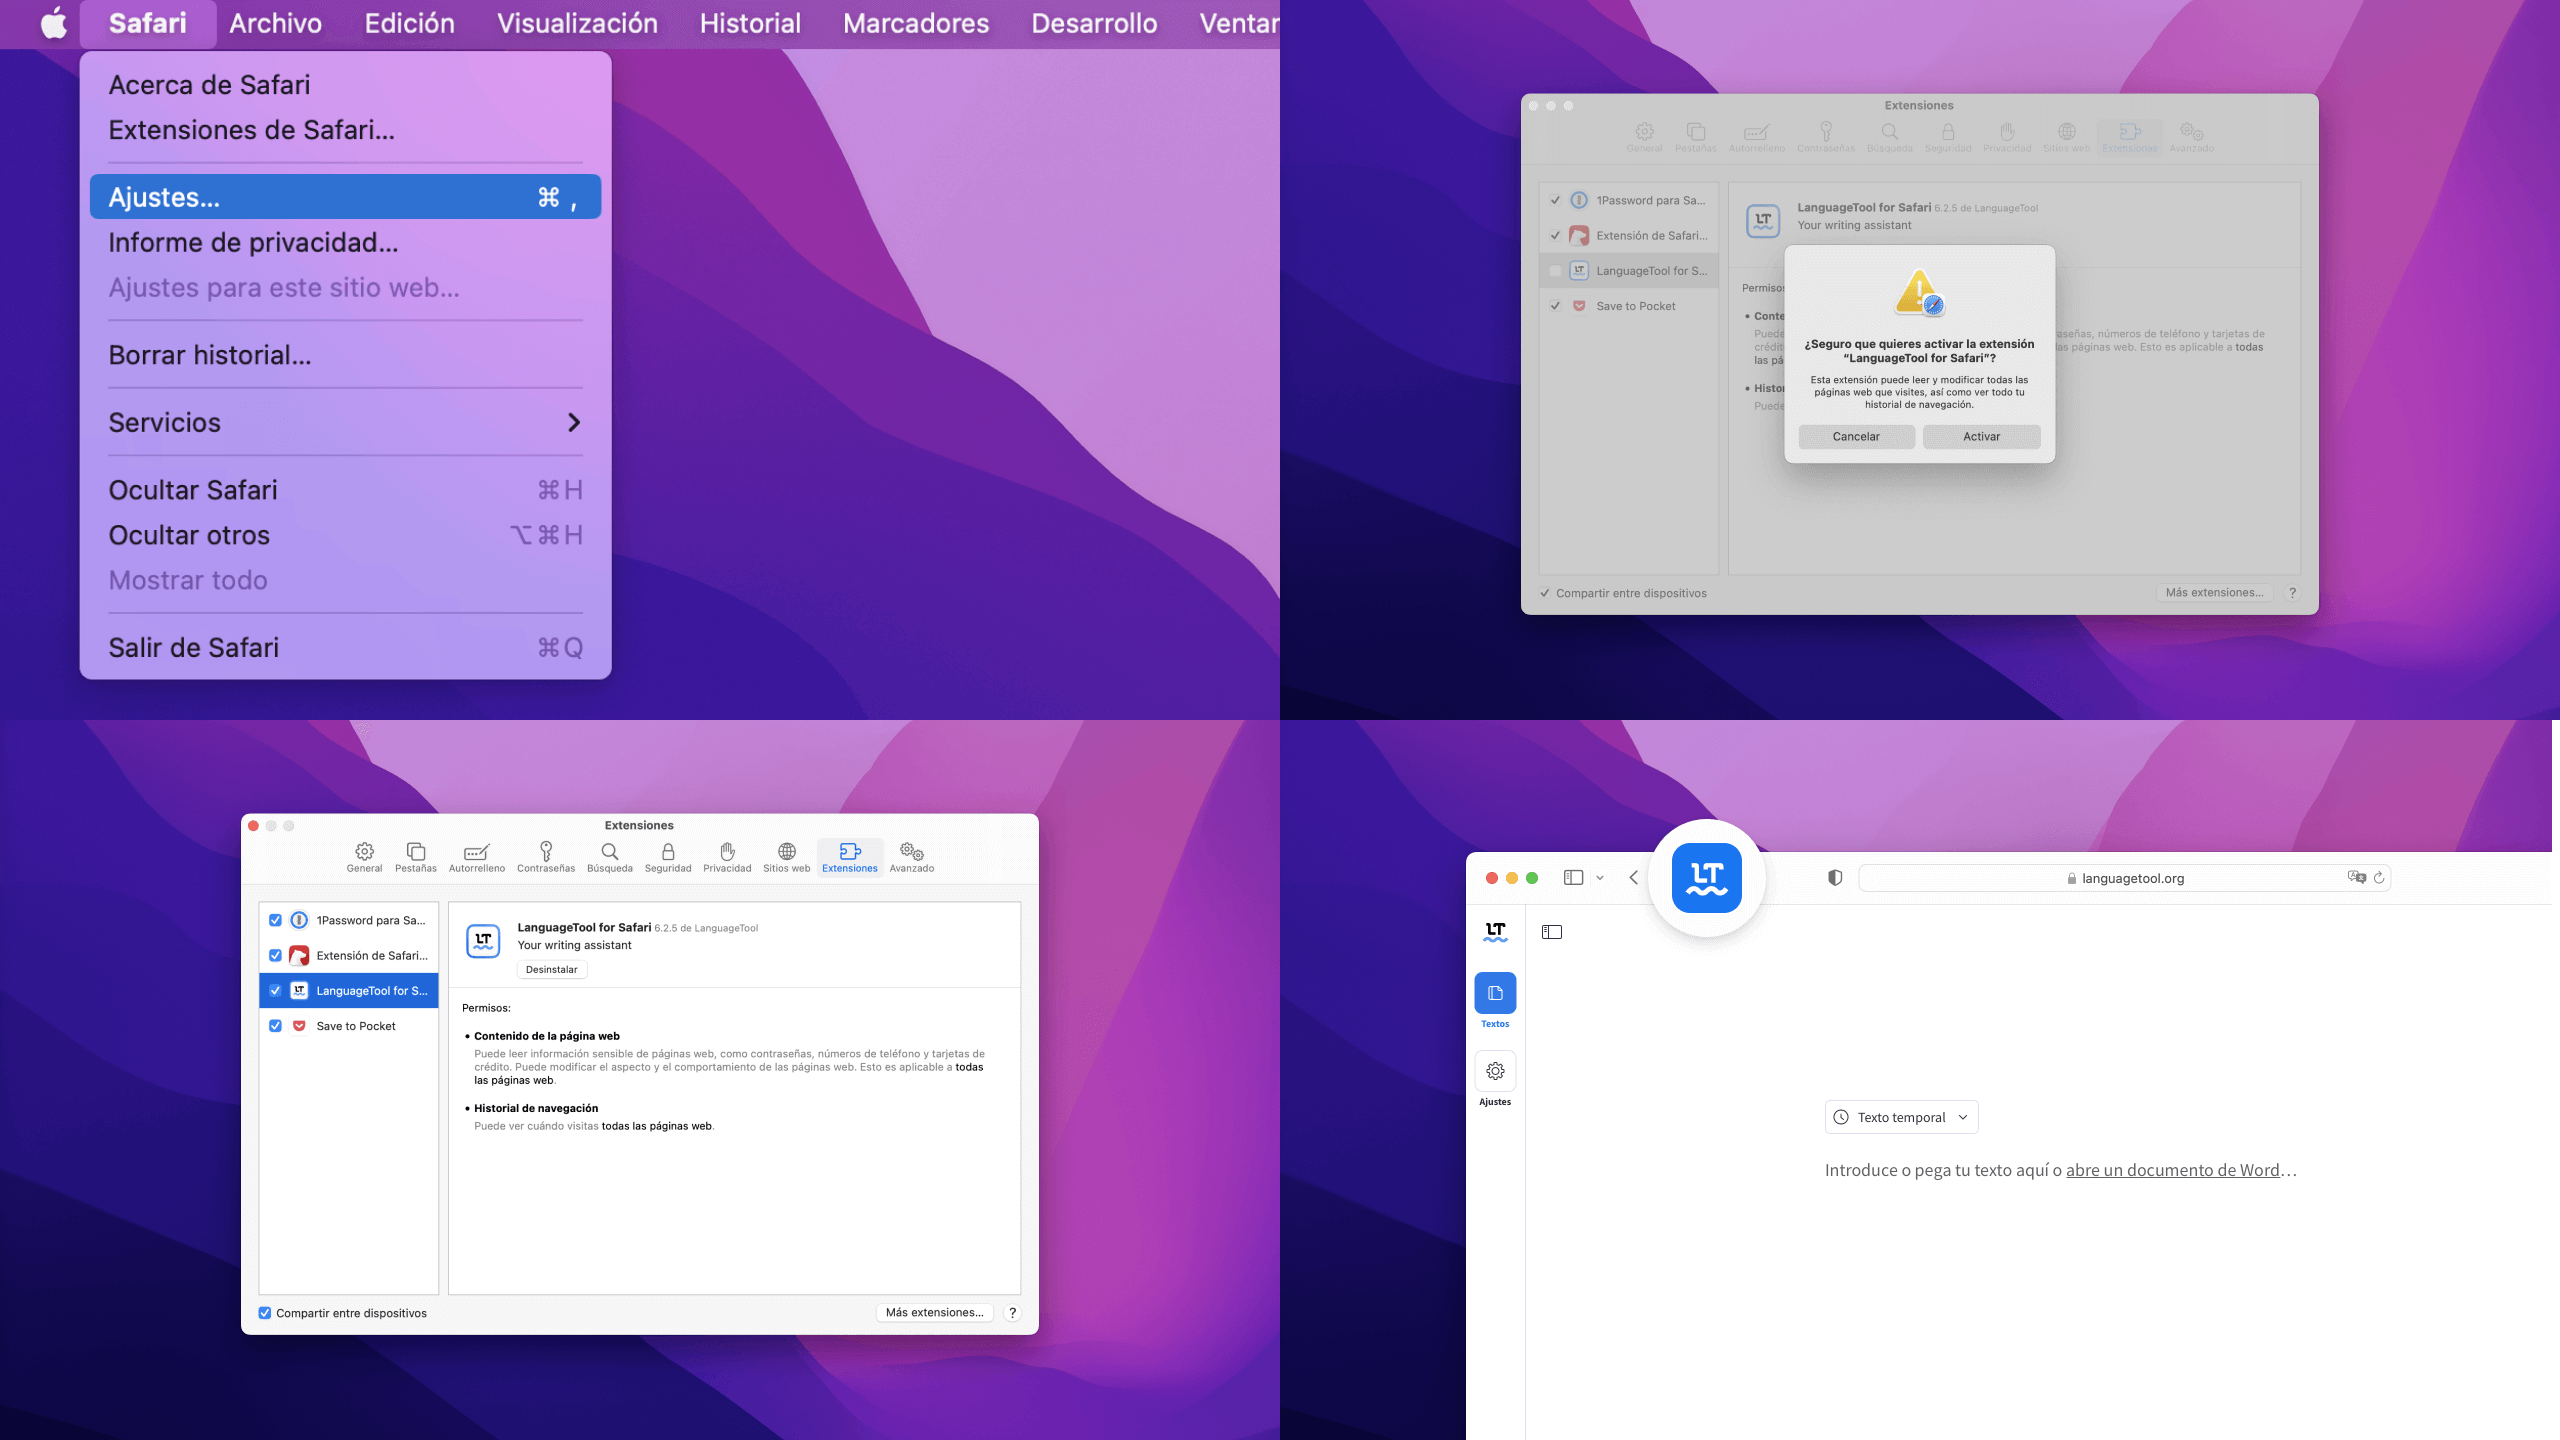Toggle Save to Pocket checkbox in dimmed upper window
The width and height of the screenshot is (2560, 1440).
[x=1555, y=305]
